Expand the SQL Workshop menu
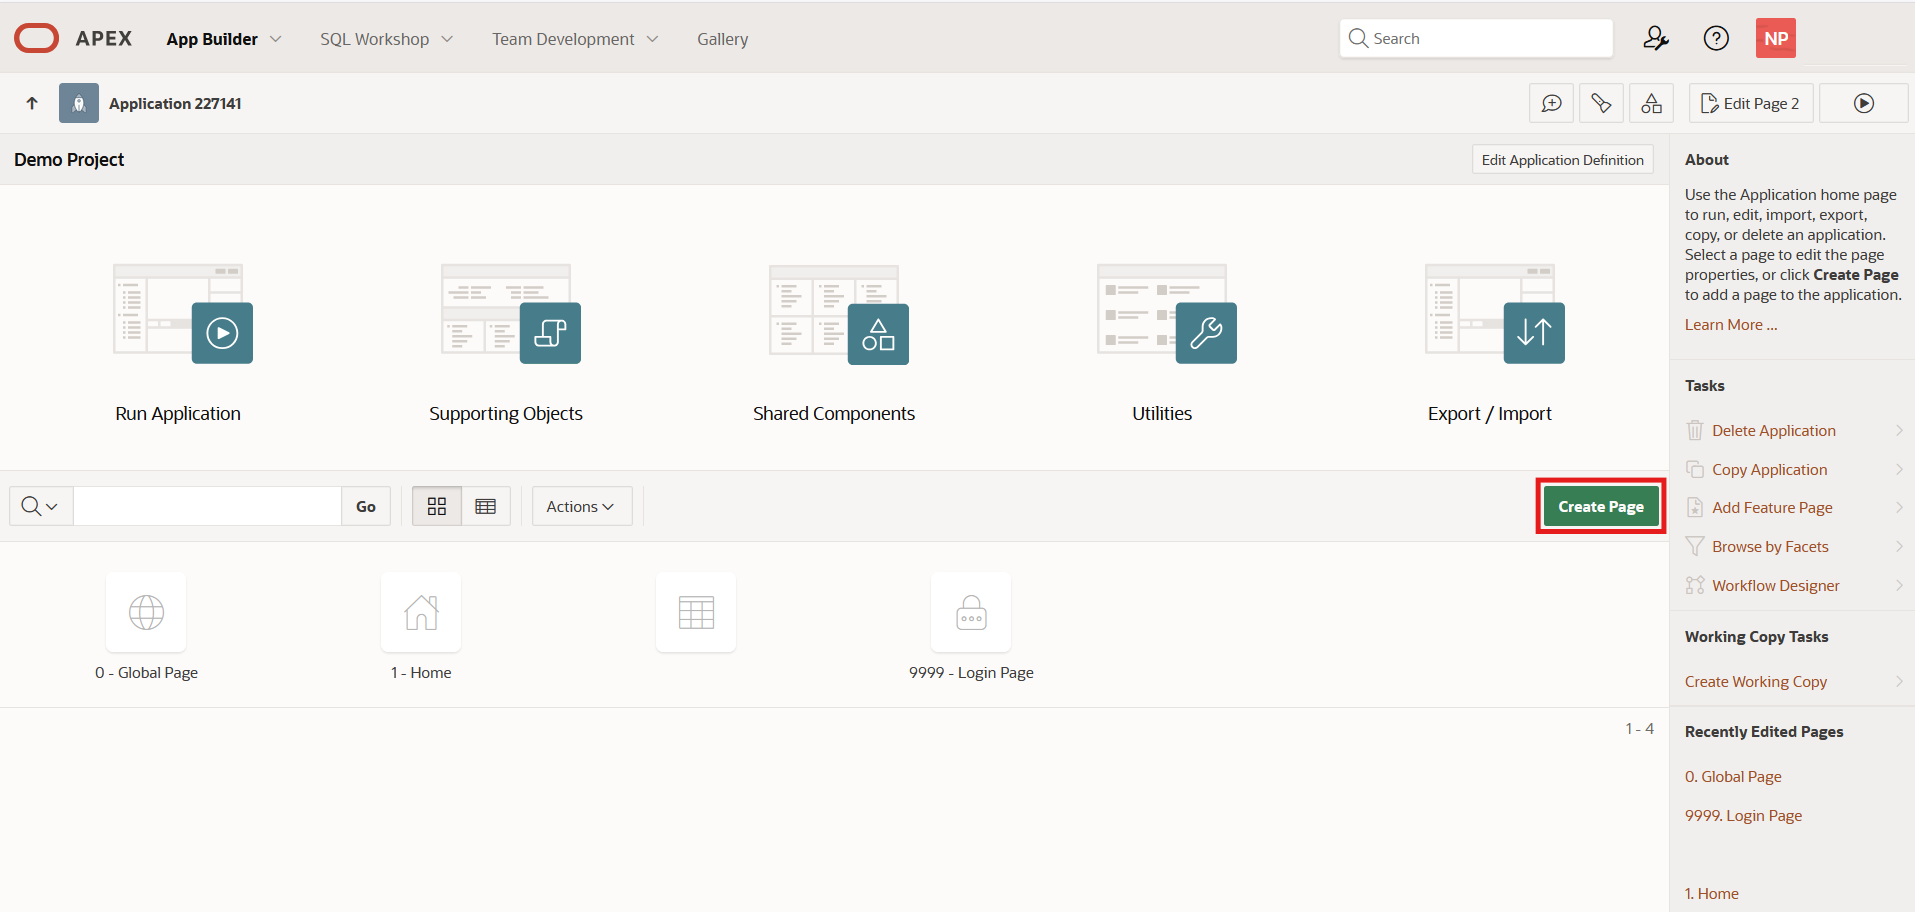Screen dimensions: 1915x912 pos(385,38)
